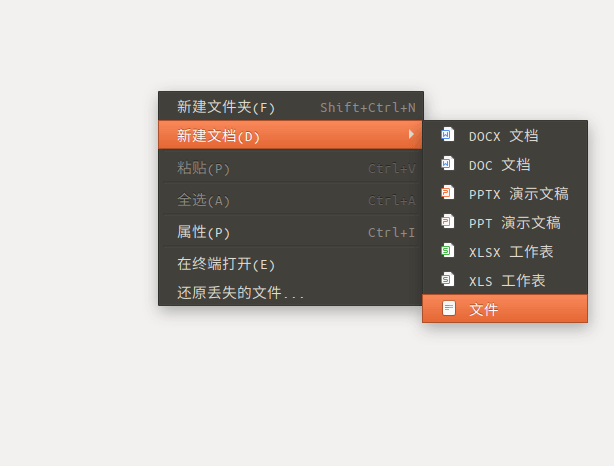Click the plain 文件 page icon
Viewport: 614px width, 466px height.
(449, 309)
